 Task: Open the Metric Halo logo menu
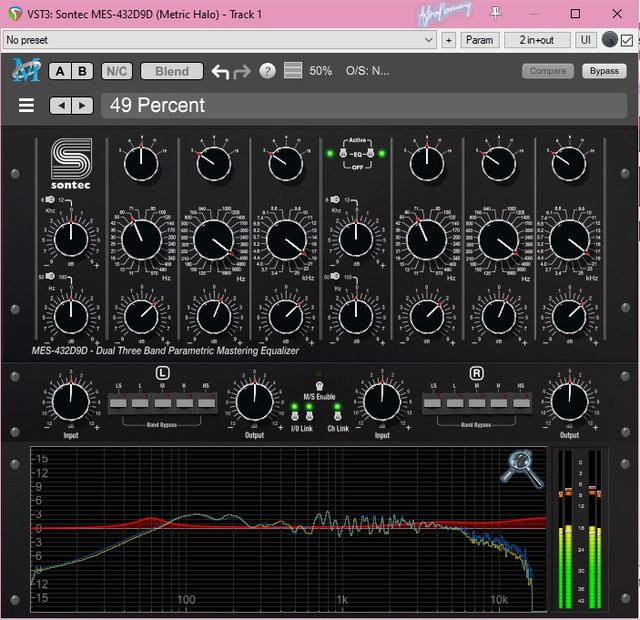coord(26,71)
